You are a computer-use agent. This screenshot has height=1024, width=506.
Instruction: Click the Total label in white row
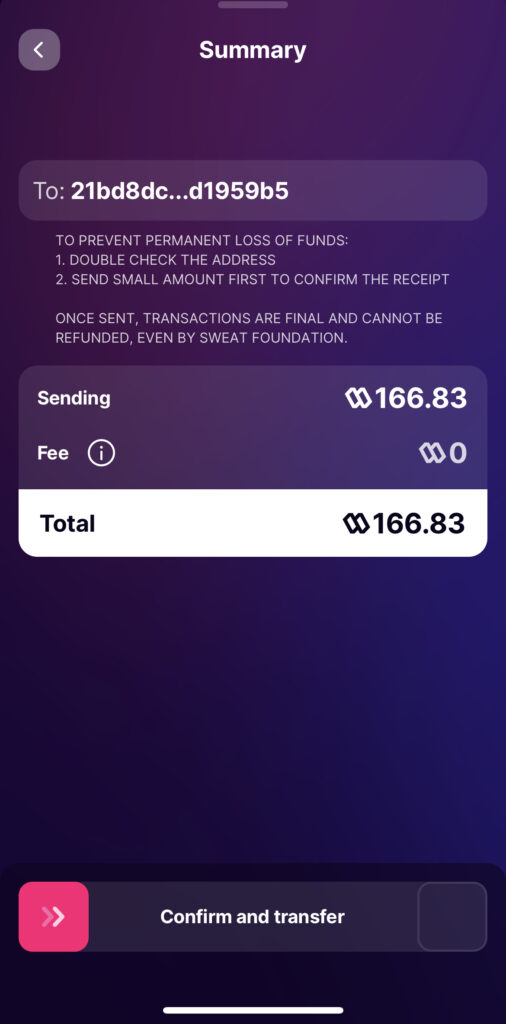pos(67,523)
